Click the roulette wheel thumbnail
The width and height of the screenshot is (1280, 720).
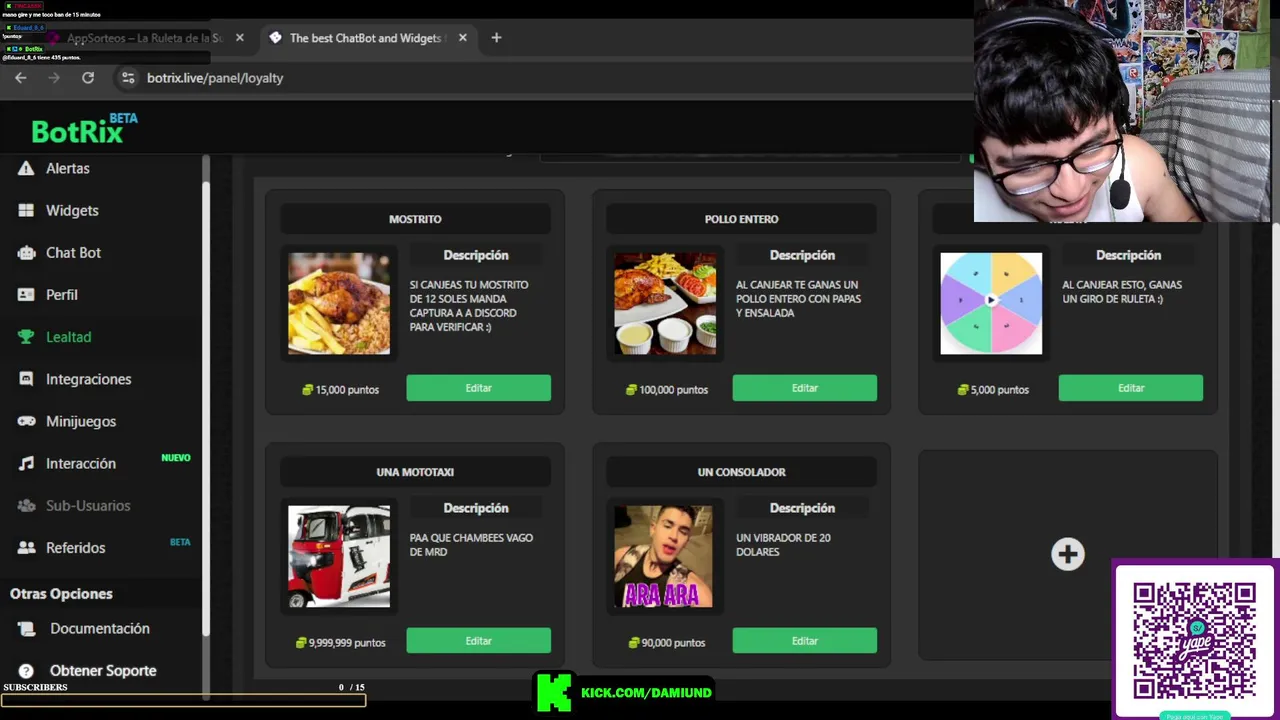[x=991, y=303]
